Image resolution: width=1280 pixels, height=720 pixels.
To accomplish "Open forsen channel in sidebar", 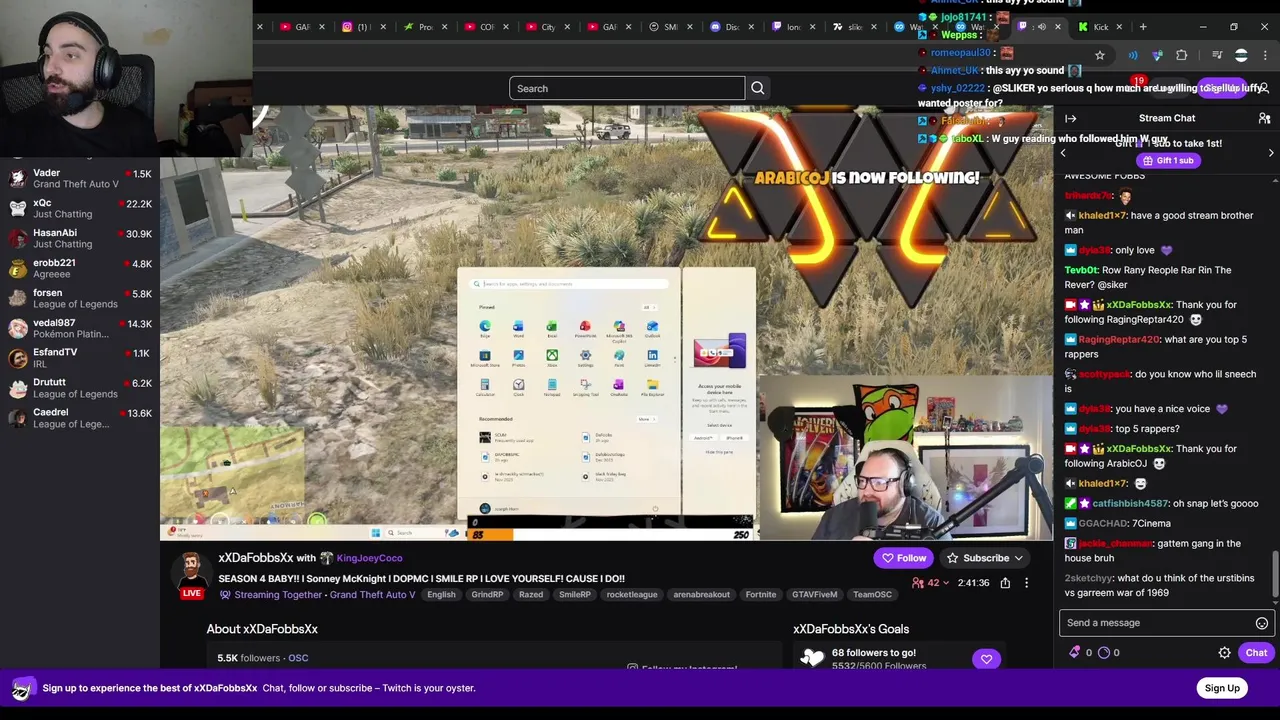I will 80,298.
